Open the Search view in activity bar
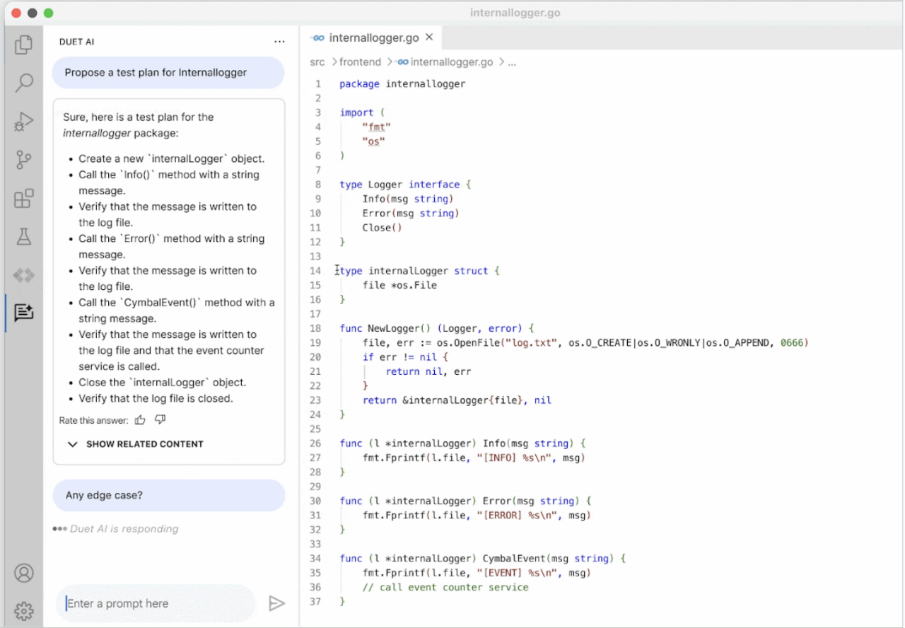Screen dimensions: 905x628 point(24,83)
